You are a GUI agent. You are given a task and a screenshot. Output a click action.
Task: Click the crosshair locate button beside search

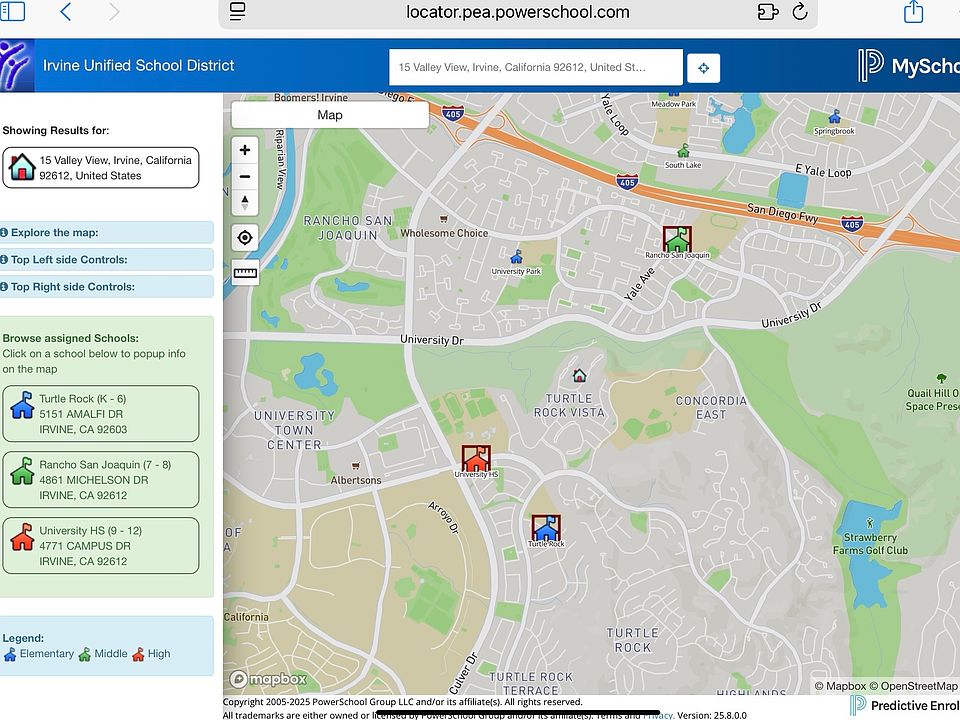tap(703, 68)
